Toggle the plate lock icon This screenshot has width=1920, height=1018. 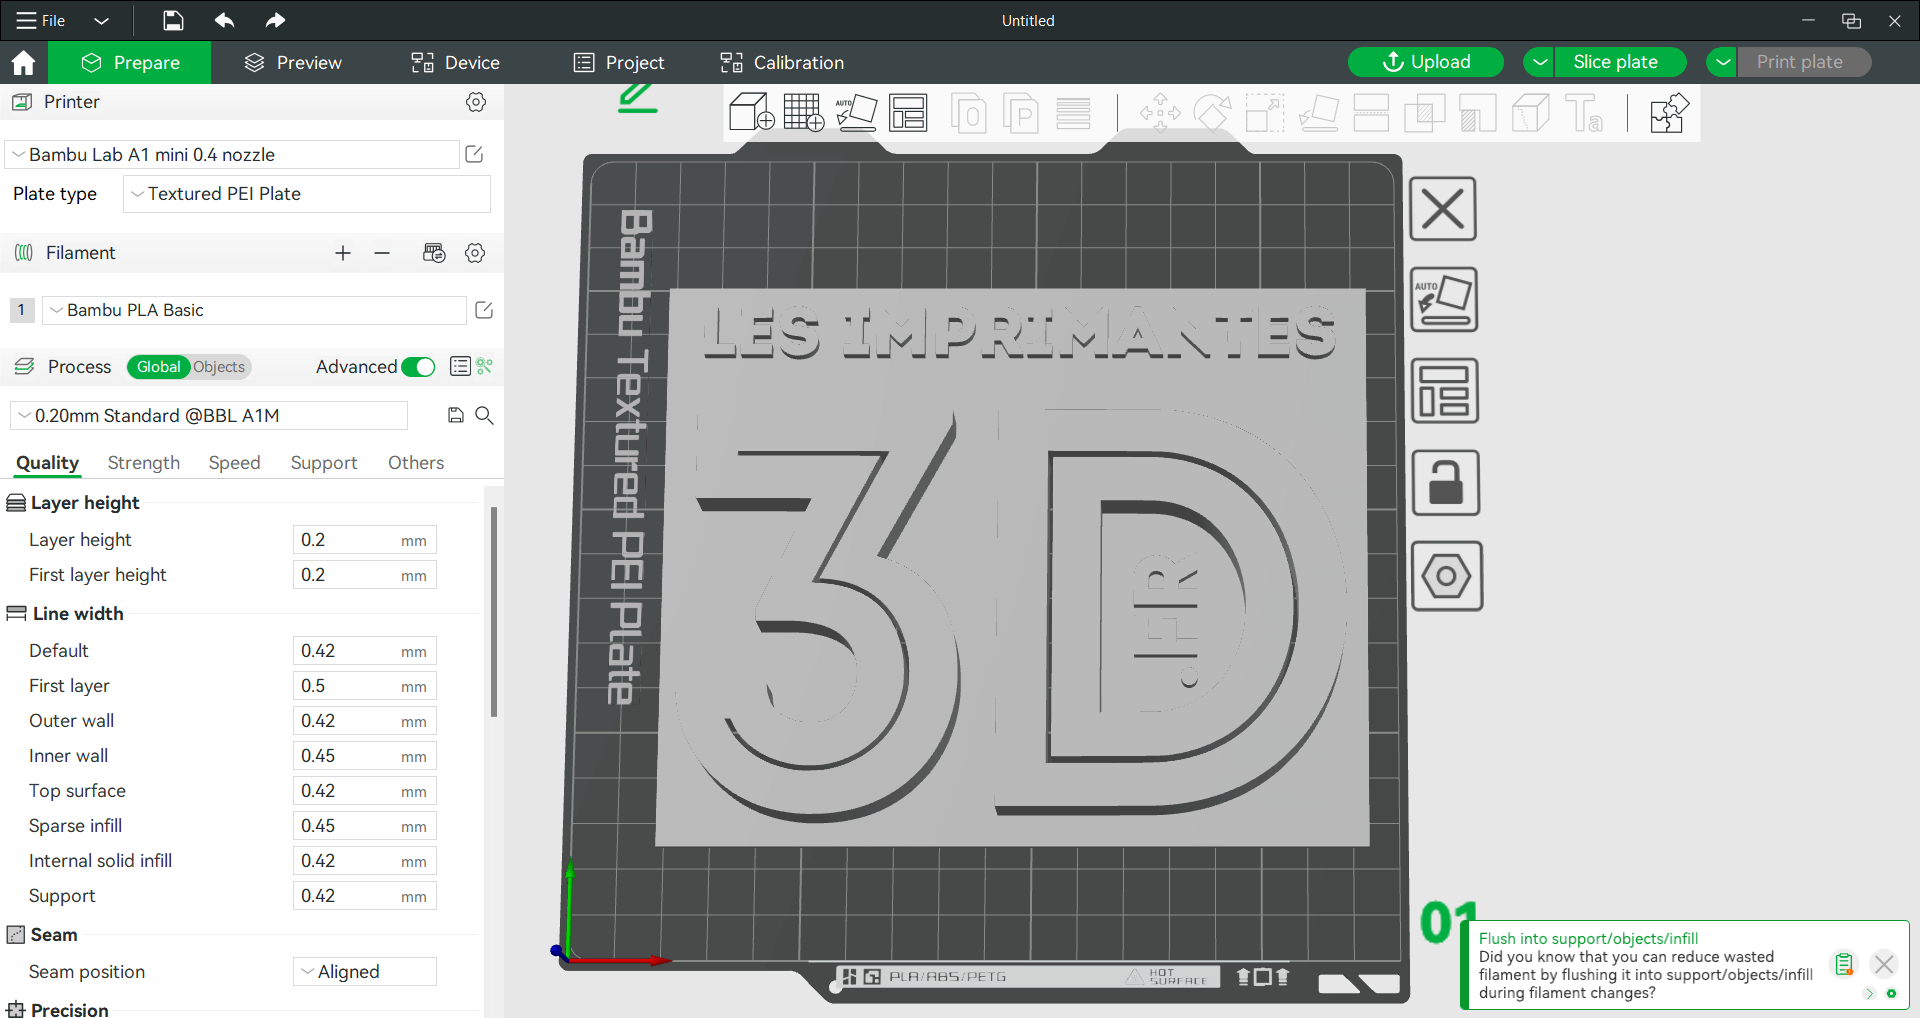coord(1446,483)
